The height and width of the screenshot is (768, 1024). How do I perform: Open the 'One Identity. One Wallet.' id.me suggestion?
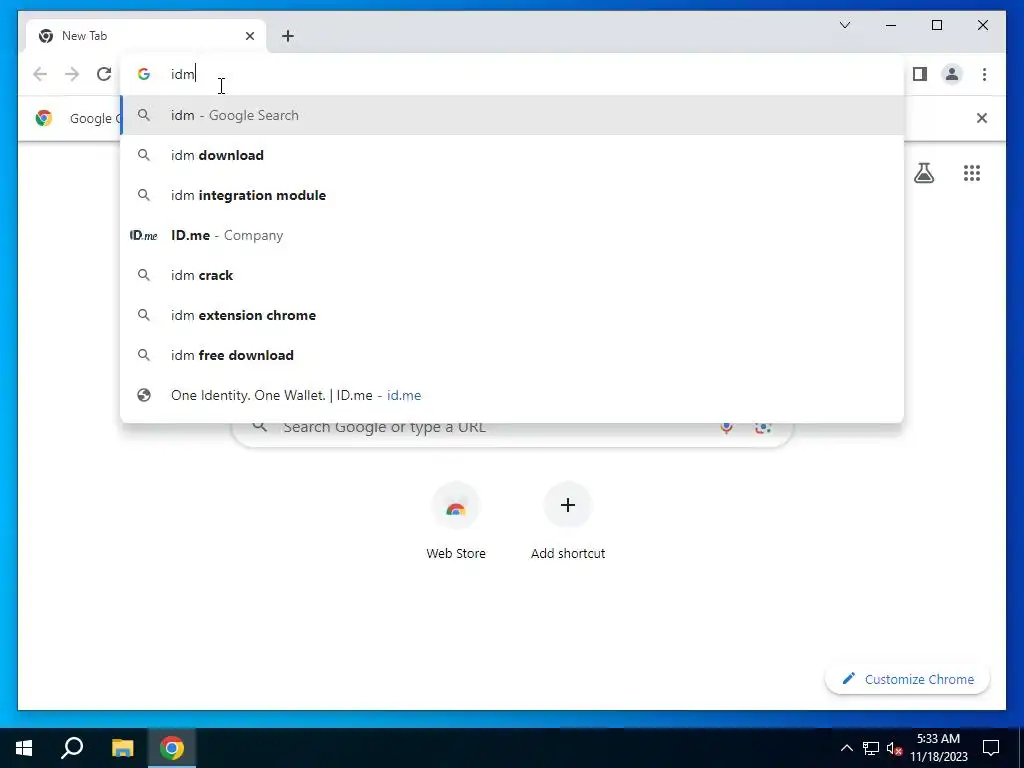point(513,395)
